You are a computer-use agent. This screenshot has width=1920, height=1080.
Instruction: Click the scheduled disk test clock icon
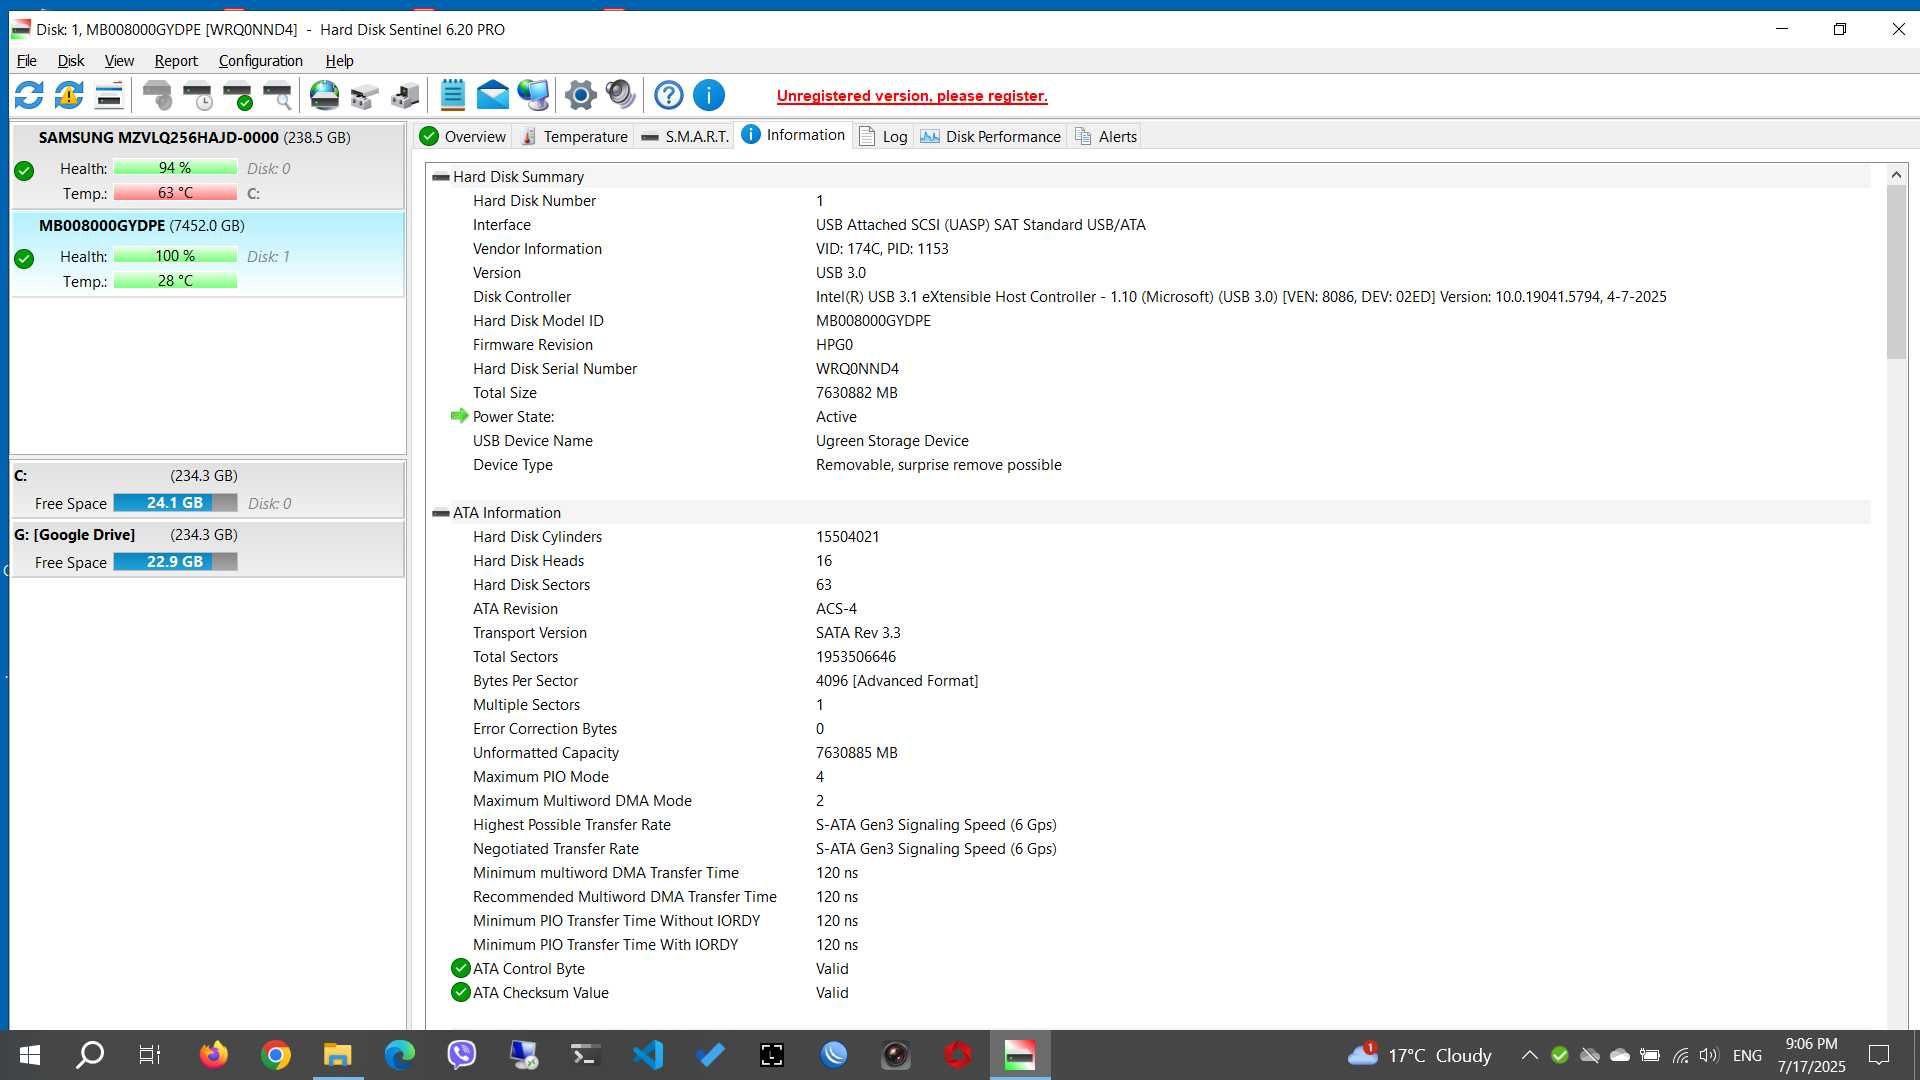click(x=197, y=96)
